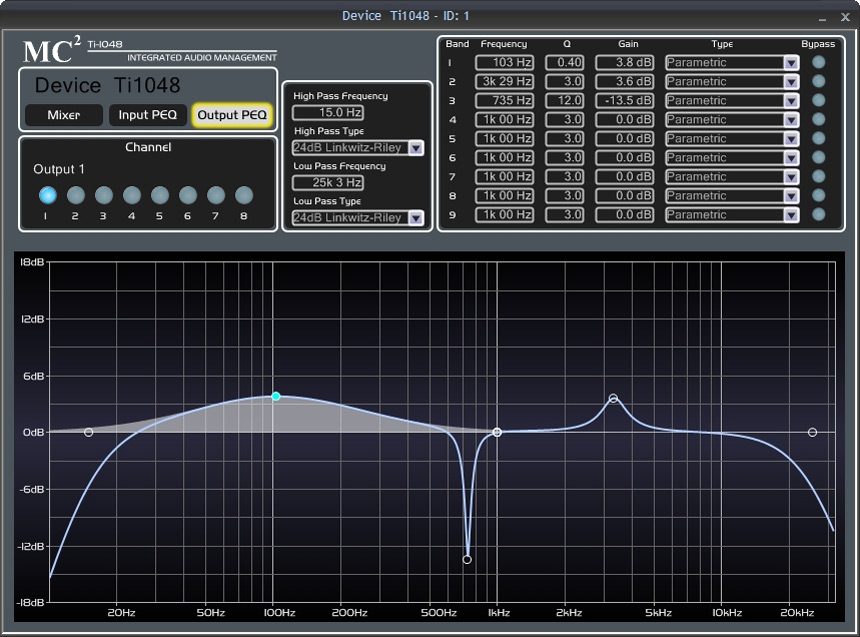Select output channel 1 button
This screenshot has width=860, height=637.
47,195
